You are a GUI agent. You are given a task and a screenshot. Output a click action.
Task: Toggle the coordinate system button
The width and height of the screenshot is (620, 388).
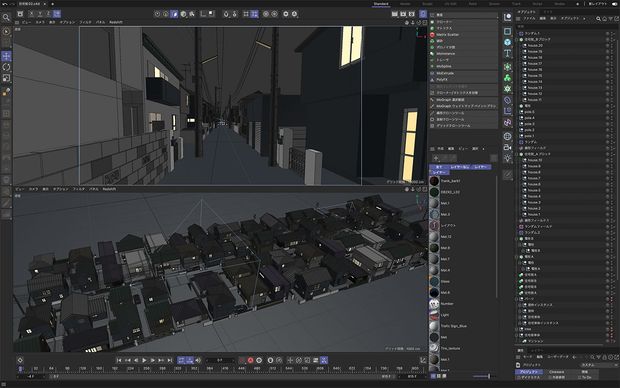(x=57, y=14)
